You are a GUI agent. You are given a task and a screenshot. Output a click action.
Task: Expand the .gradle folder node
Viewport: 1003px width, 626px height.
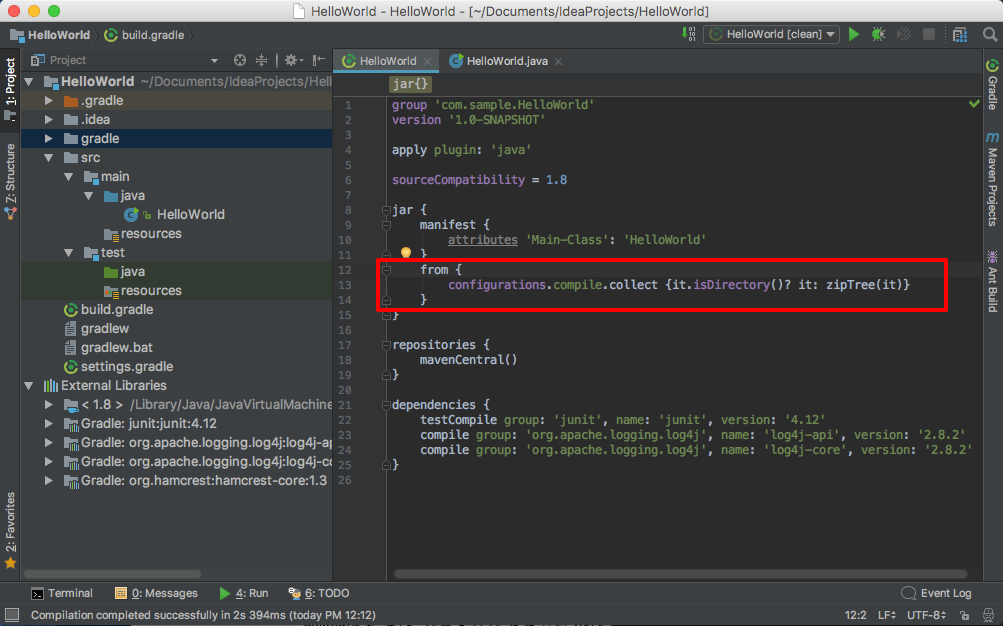pyautogui.click(x=48, y=100)
